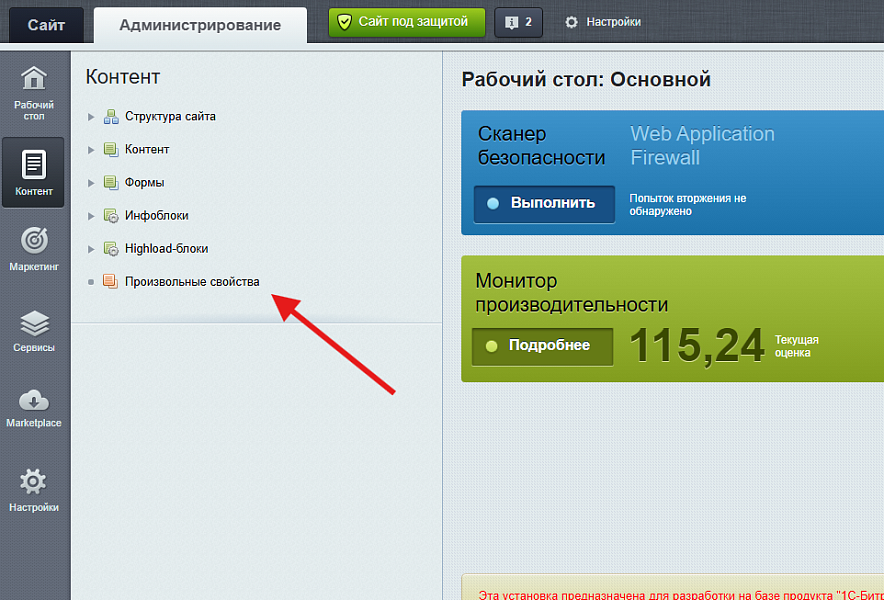Select the Администрирование tab
884x600 pixels.
pyautogui.click(x=200, y=25)
